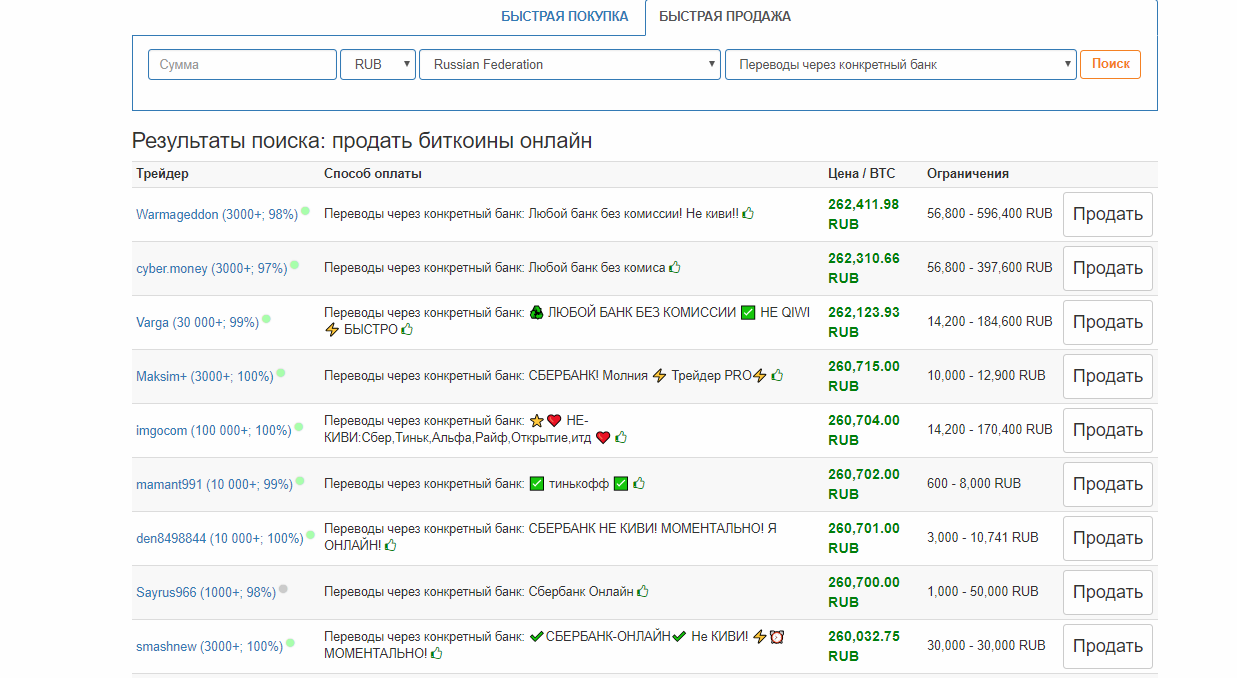Click Продать button for smashnew's offer

coord(1107,646)
